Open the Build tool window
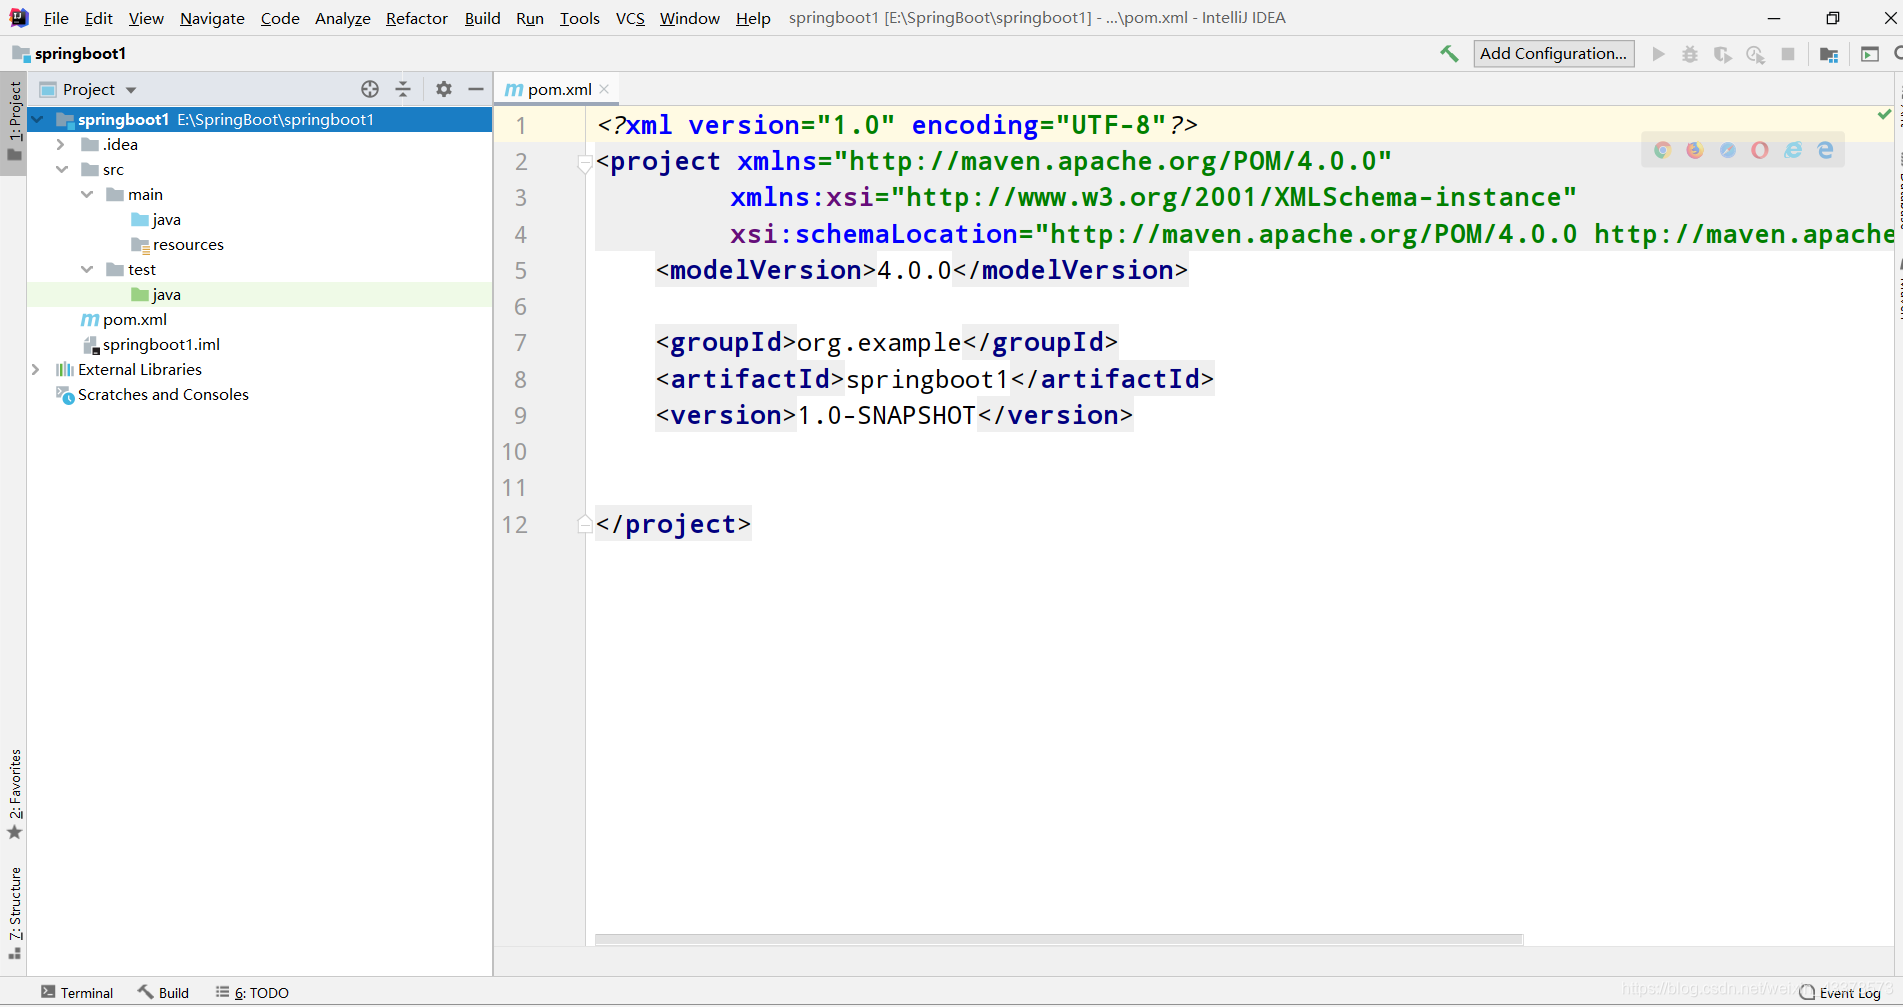The image size is (1903, 1007). tap(163, 992)
